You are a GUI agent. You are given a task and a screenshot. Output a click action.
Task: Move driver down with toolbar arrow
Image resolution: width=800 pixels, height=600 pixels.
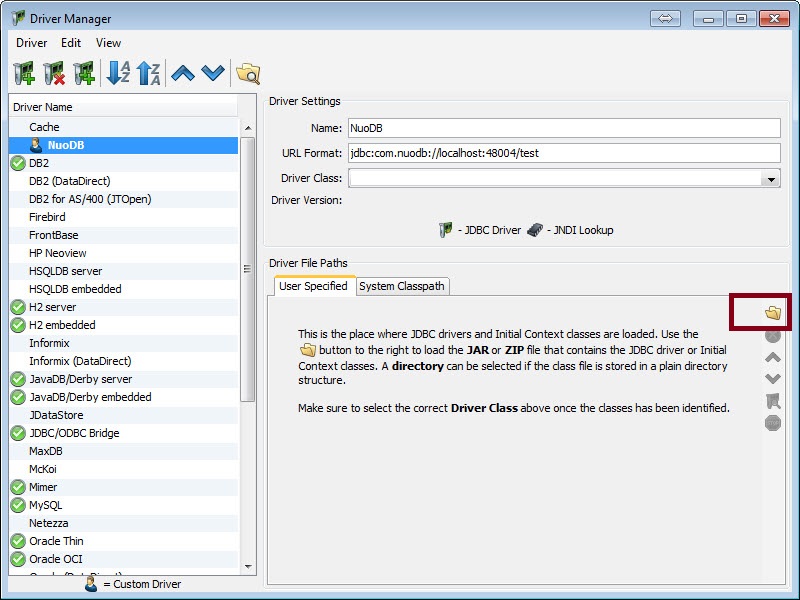tap(213, 73)
